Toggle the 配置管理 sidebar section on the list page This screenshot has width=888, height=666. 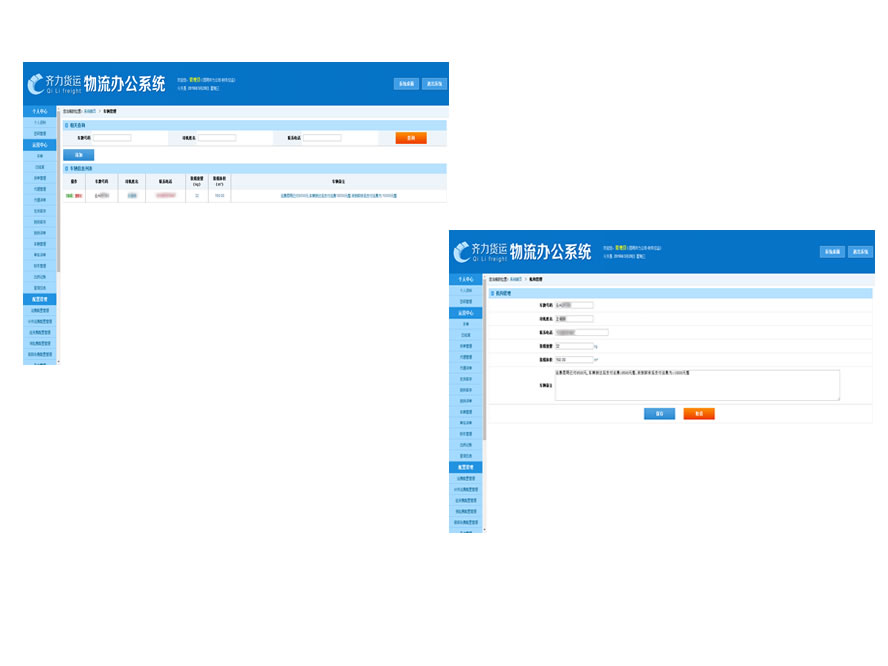tap(40, 299)
